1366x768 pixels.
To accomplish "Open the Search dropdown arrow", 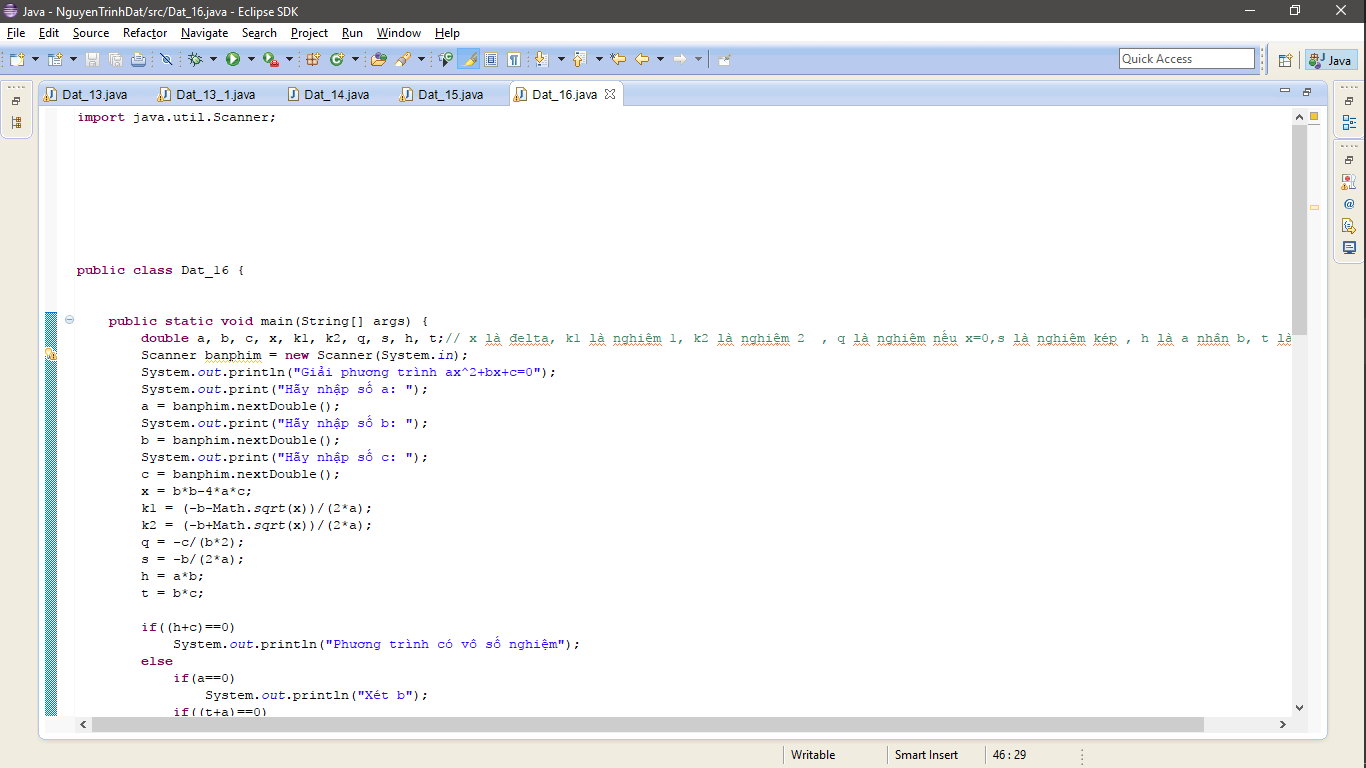I will [421, 59].
